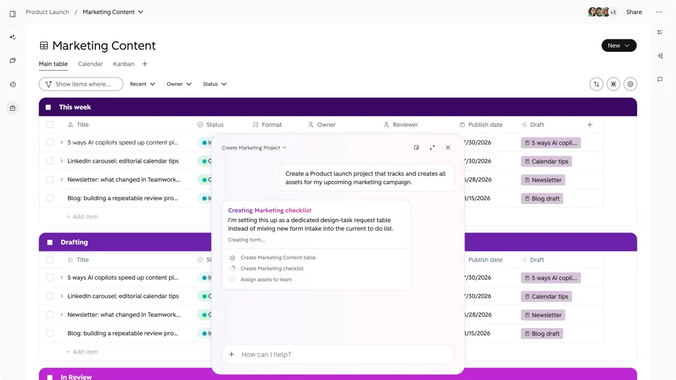676x380 pixels.
Task: Click Assign assets to team step
Action: (x=266, y=280)
